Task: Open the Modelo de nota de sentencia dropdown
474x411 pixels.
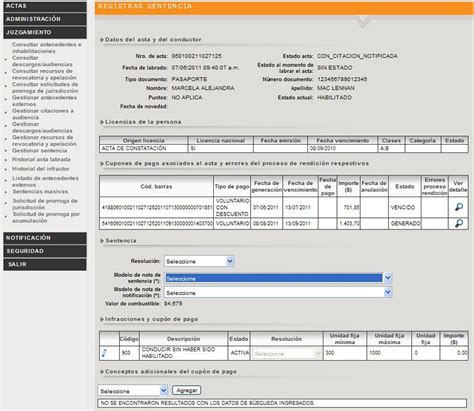Action: coord(278,278)
